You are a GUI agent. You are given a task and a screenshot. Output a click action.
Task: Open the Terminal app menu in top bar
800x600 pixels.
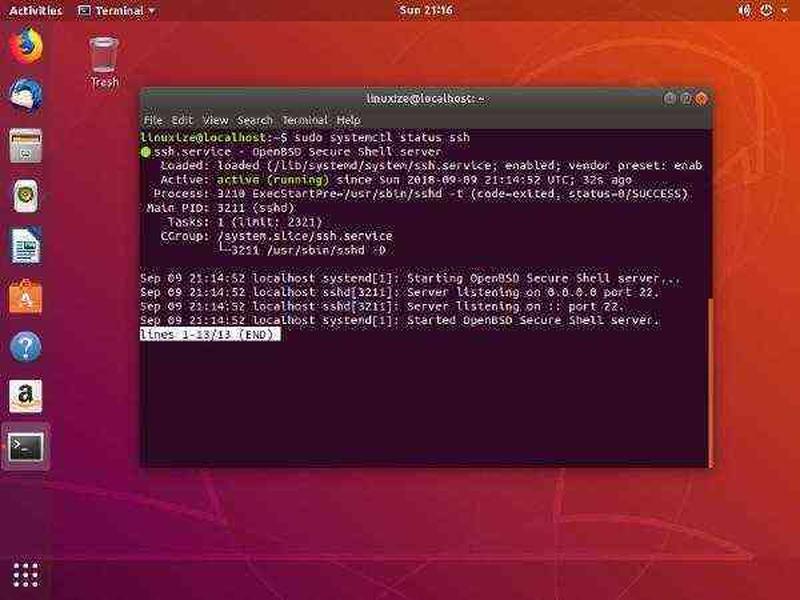tap(116, 11)
